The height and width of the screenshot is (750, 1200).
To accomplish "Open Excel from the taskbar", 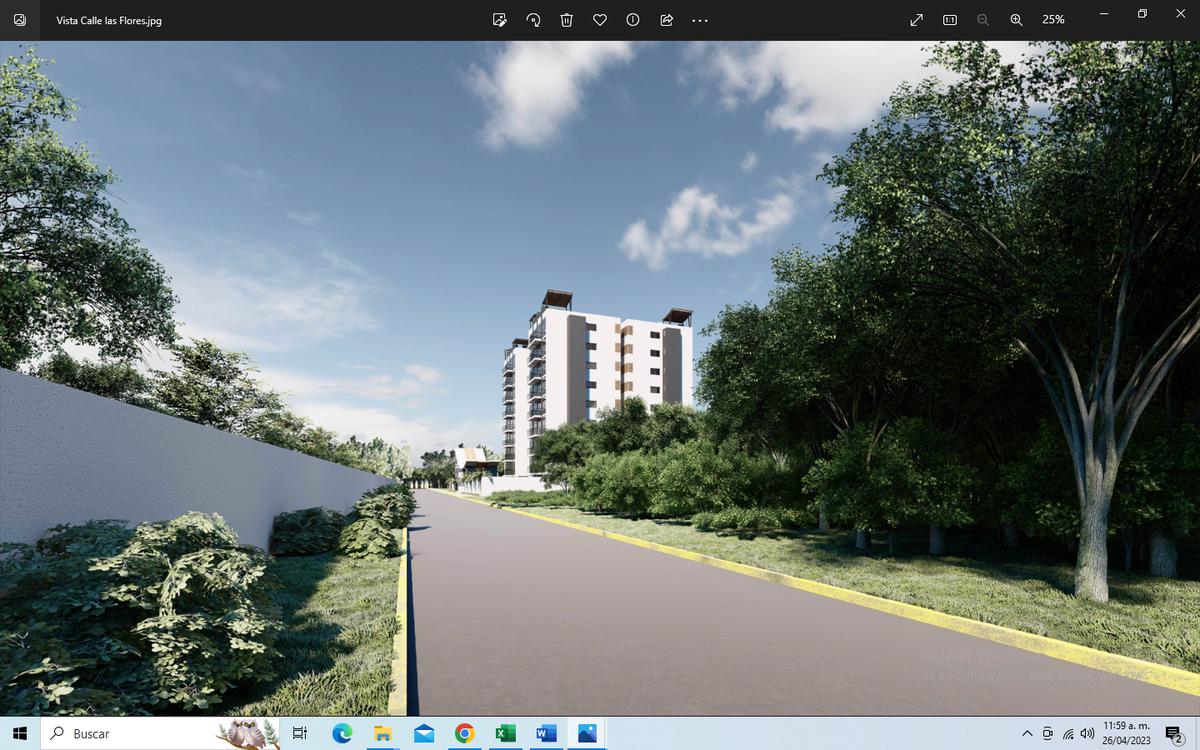I will (x=505, y=733).
